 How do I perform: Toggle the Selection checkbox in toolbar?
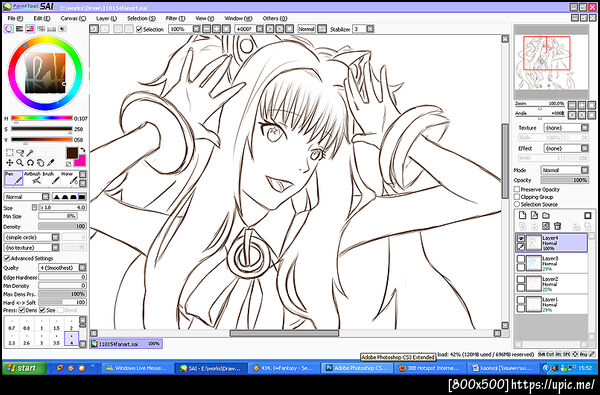coord(139,29)
